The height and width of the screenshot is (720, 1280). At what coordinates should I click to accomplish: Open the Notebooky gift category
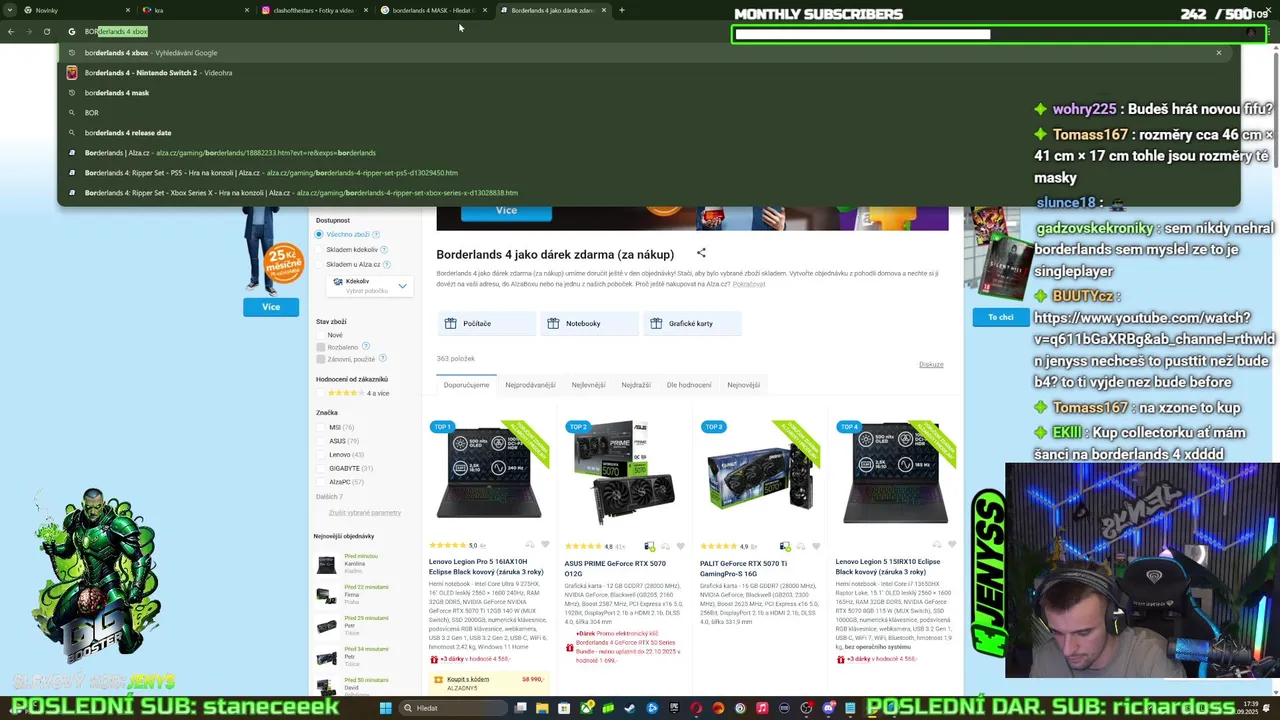(x=590, y=323)
